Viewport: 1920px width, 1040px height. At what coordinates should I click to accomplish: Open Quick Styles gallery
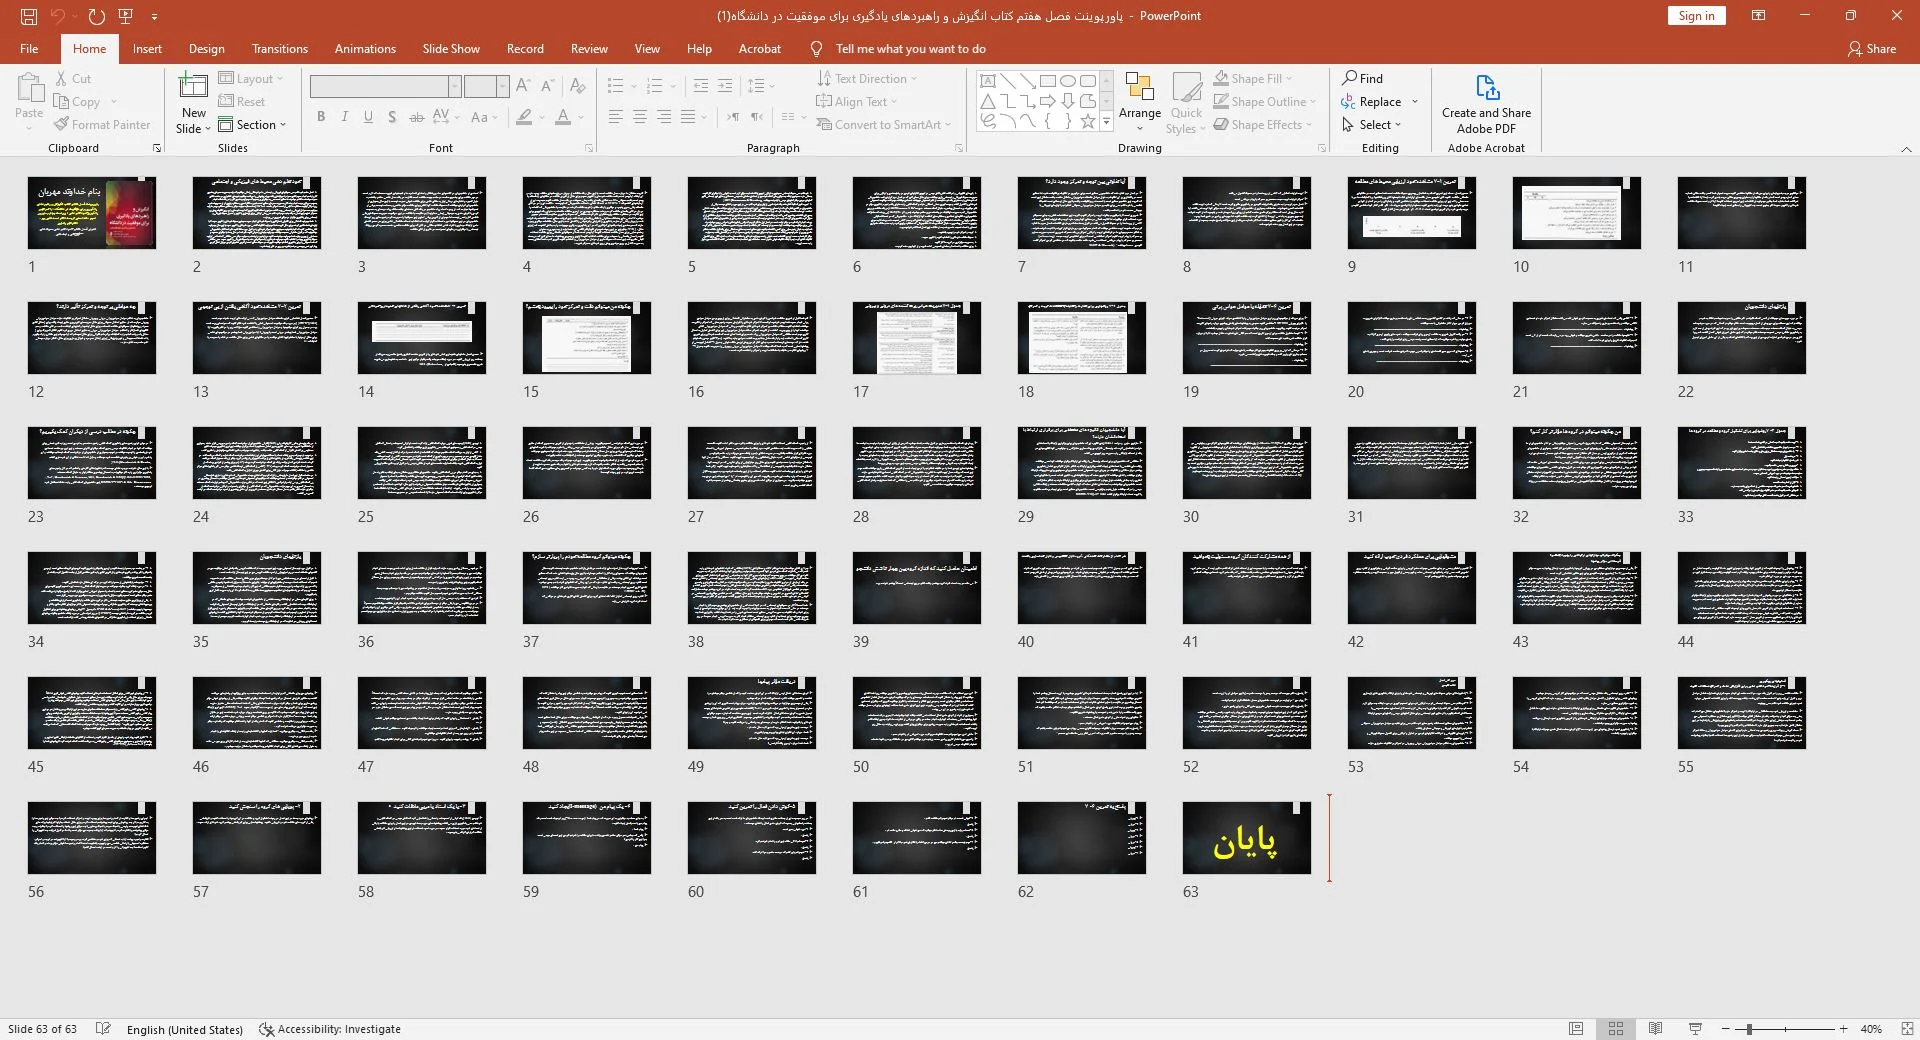tap(1187, 103)
